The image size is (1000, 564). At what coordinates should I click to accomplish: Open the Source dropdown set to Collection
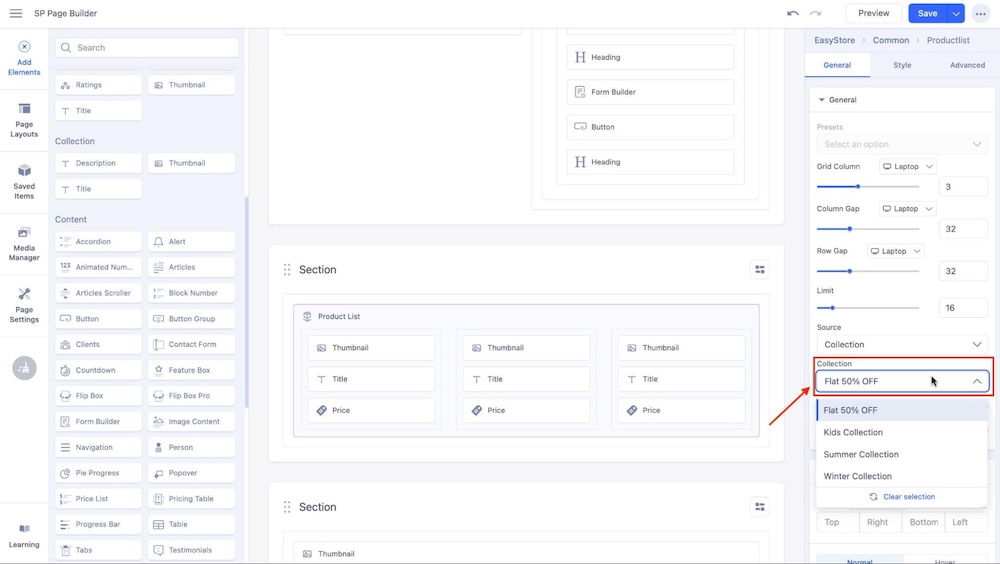[902, 344]
